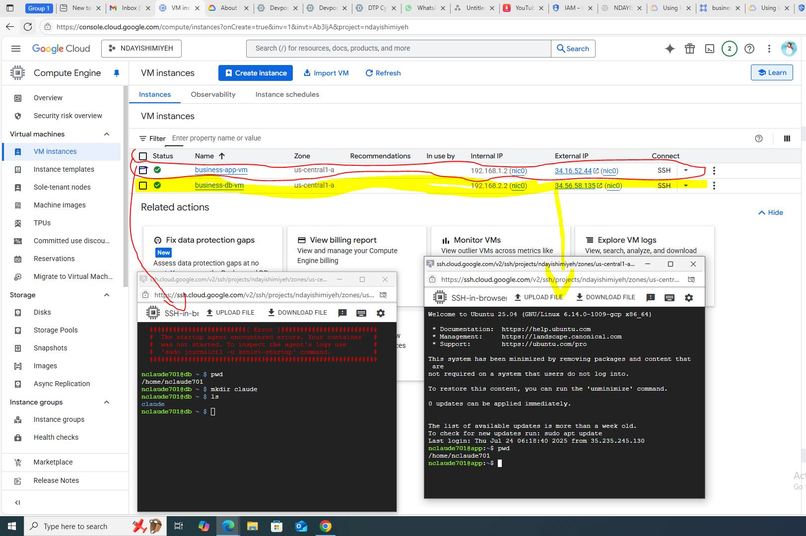Open Chrome from the taskbar
Screen dimensions: 806x536
tap(325, 526)
